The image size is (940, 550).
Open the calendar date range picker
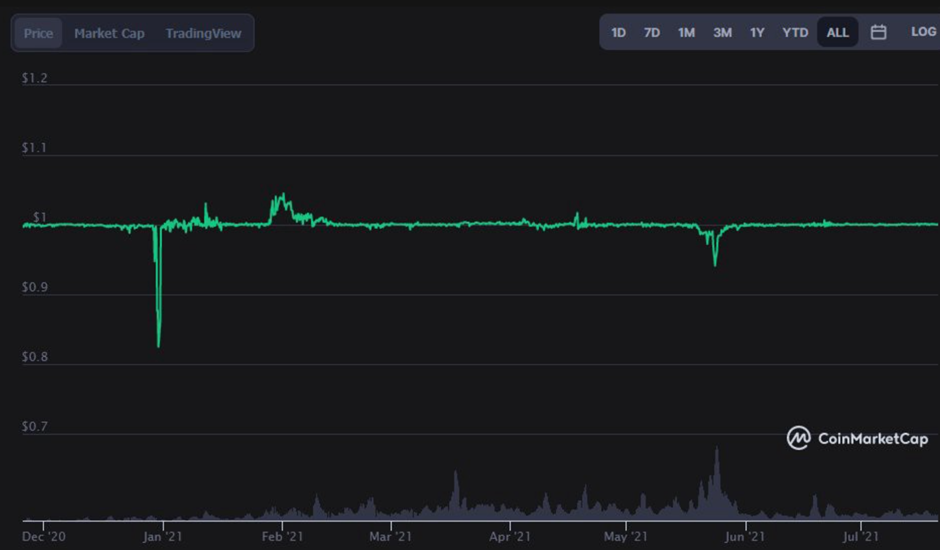point(878,32)
